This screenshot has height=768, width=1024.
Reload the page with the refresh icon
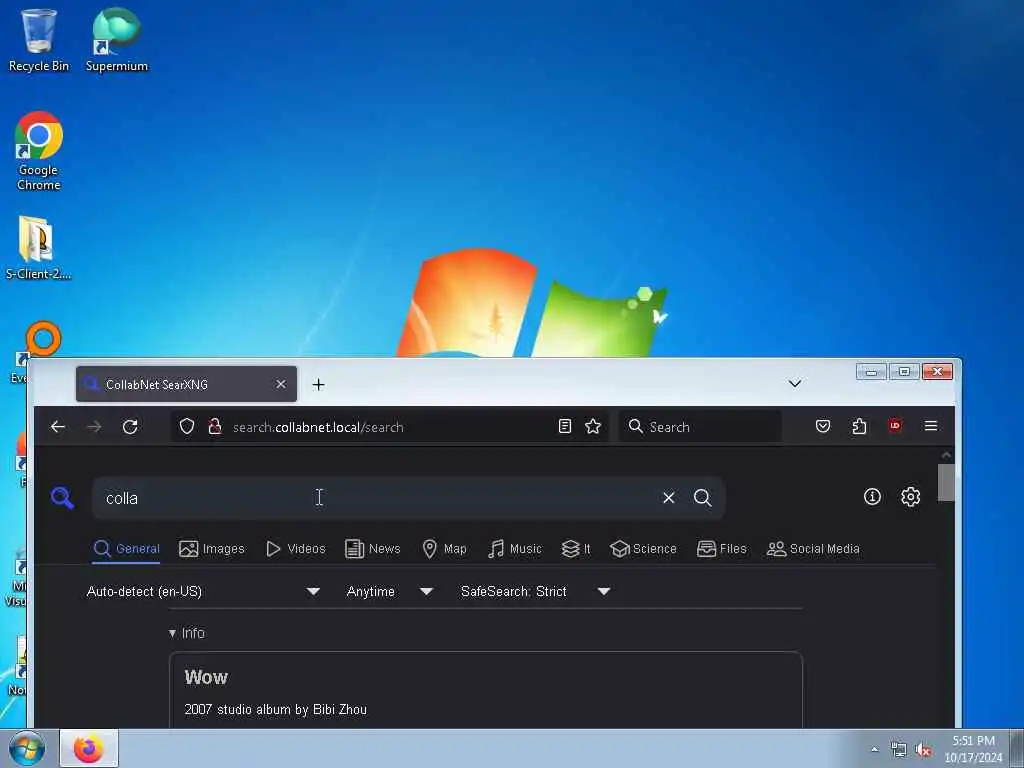pos(130,427)
